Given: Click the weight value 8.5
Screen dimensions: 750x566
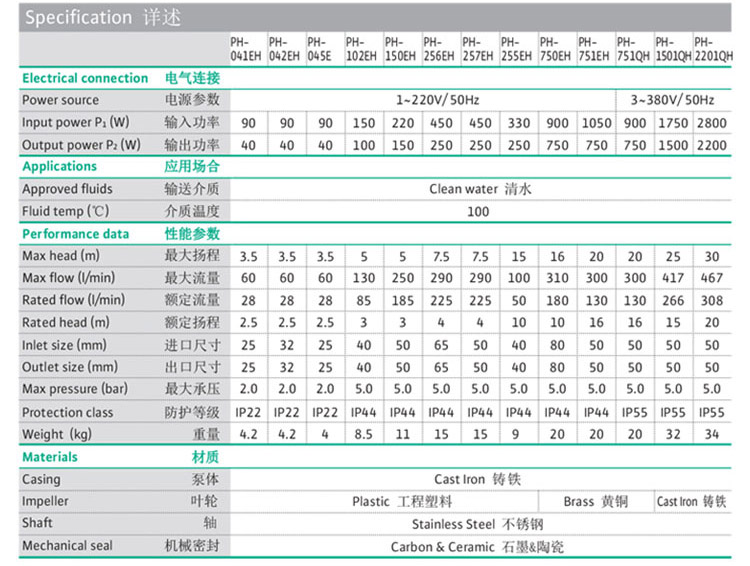Looking at the screenshot, I should coord(364,434).
